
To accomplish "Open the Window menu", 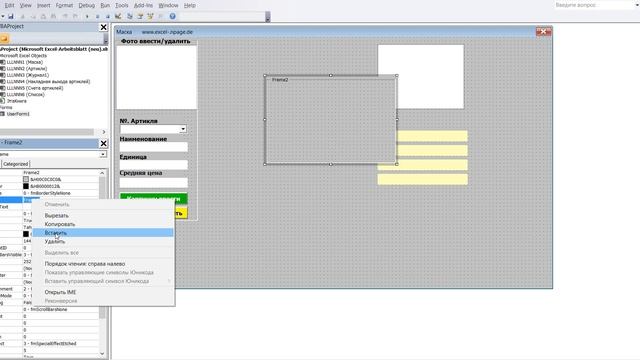I will 168,5.
